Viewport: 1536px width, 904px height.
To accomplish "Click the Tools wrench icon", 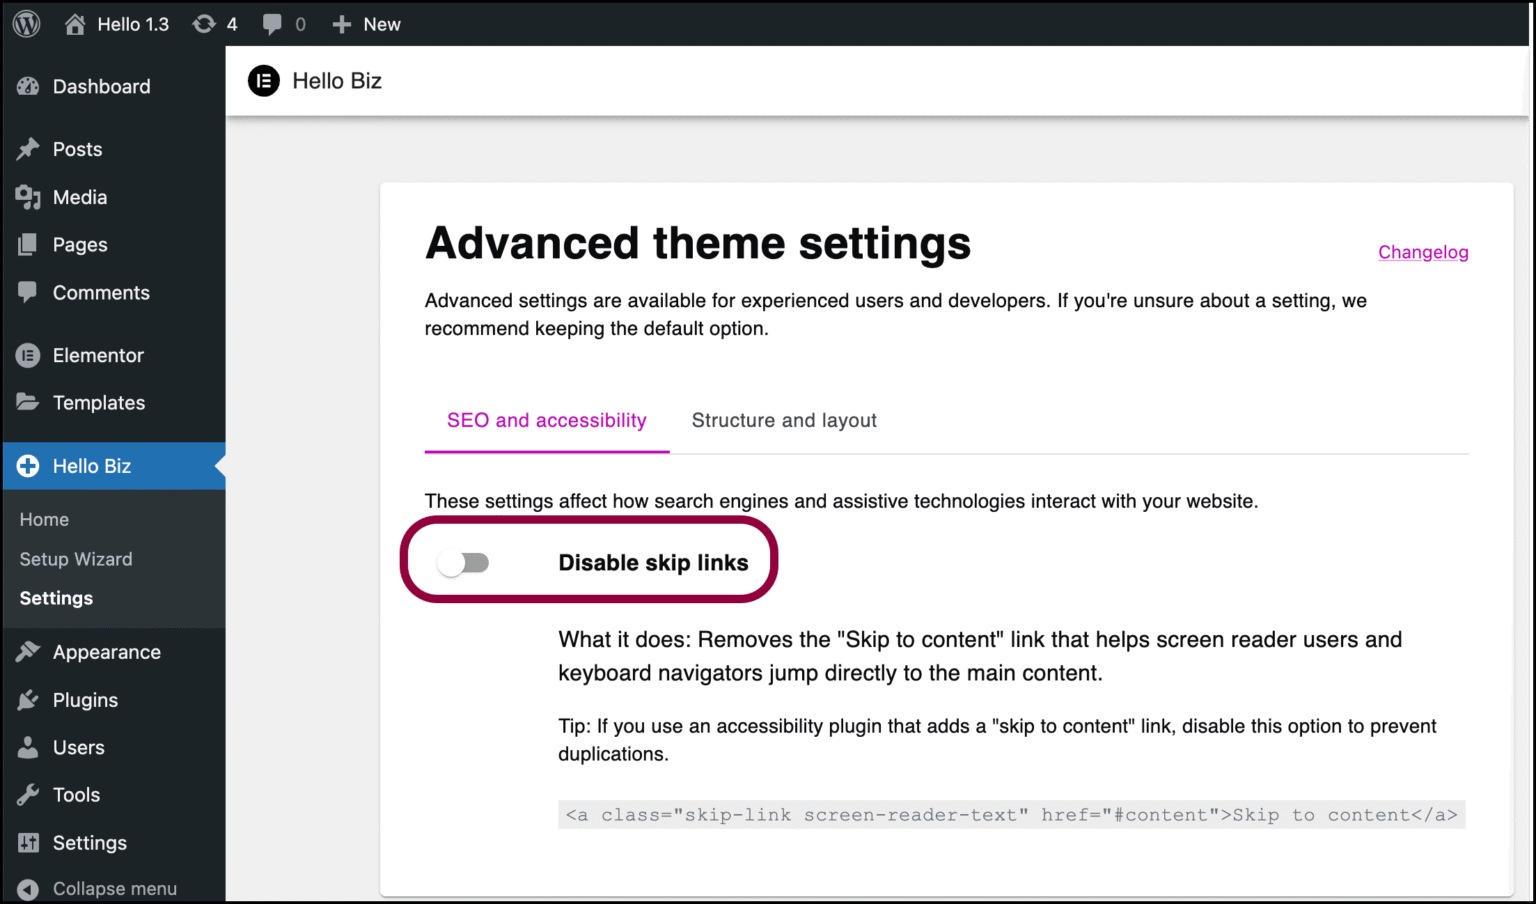I will tap(30, 794).
